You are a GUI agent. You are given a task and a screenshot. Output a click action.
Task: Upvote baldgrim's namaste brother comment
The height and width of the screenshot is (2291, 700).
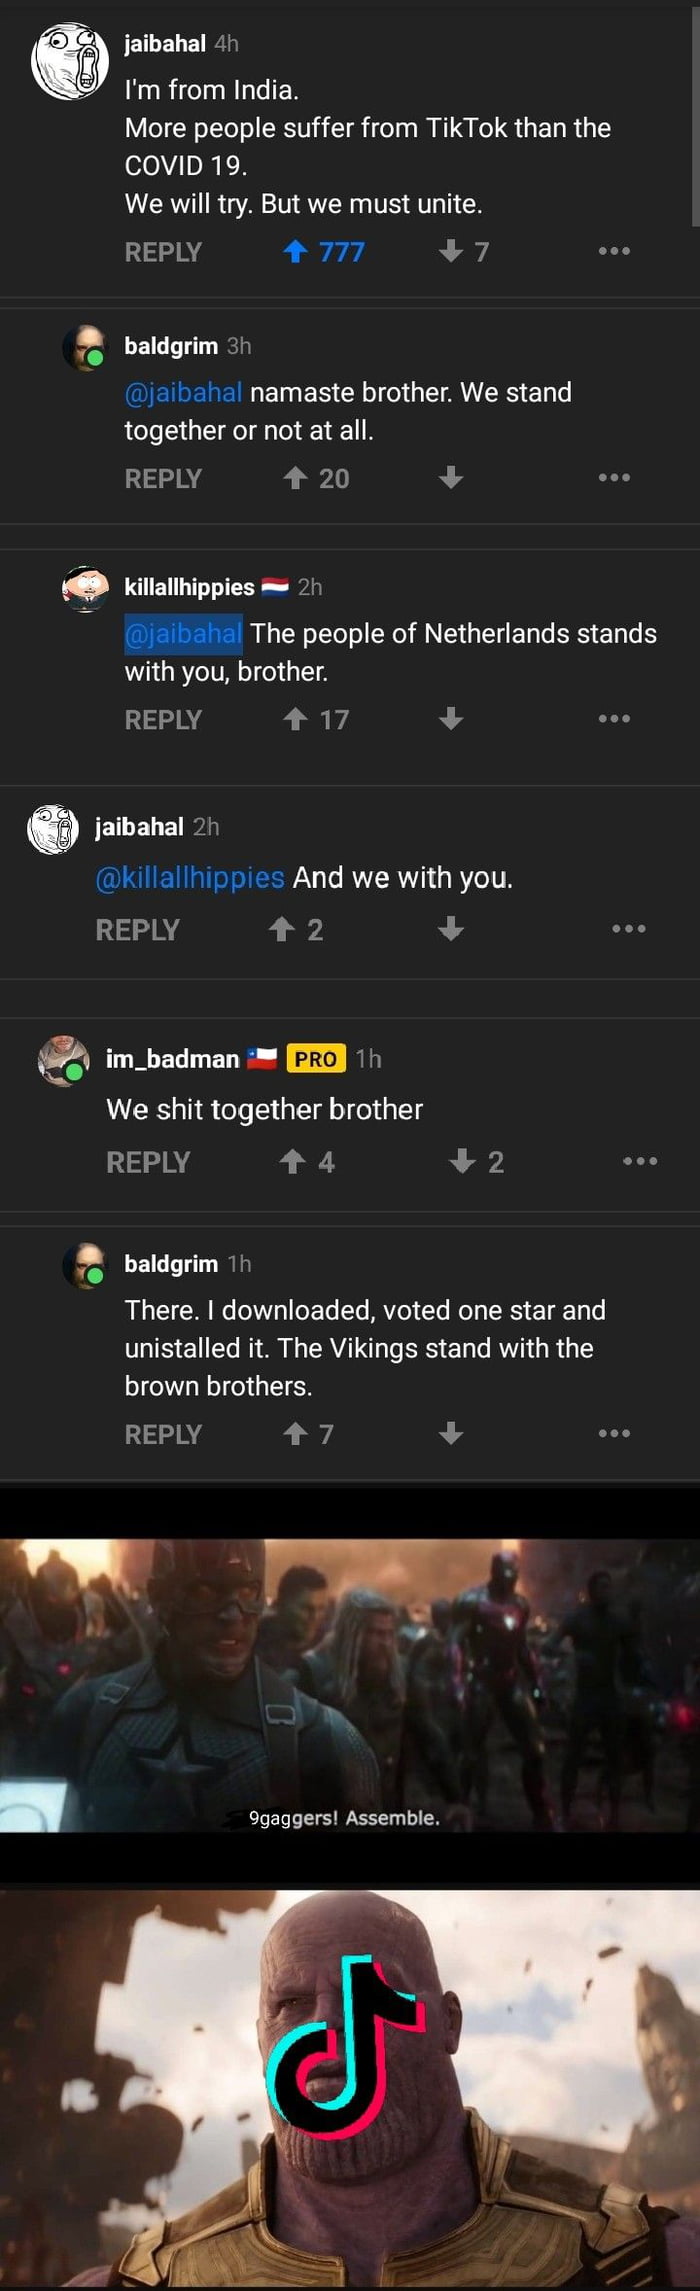(296, 479)
